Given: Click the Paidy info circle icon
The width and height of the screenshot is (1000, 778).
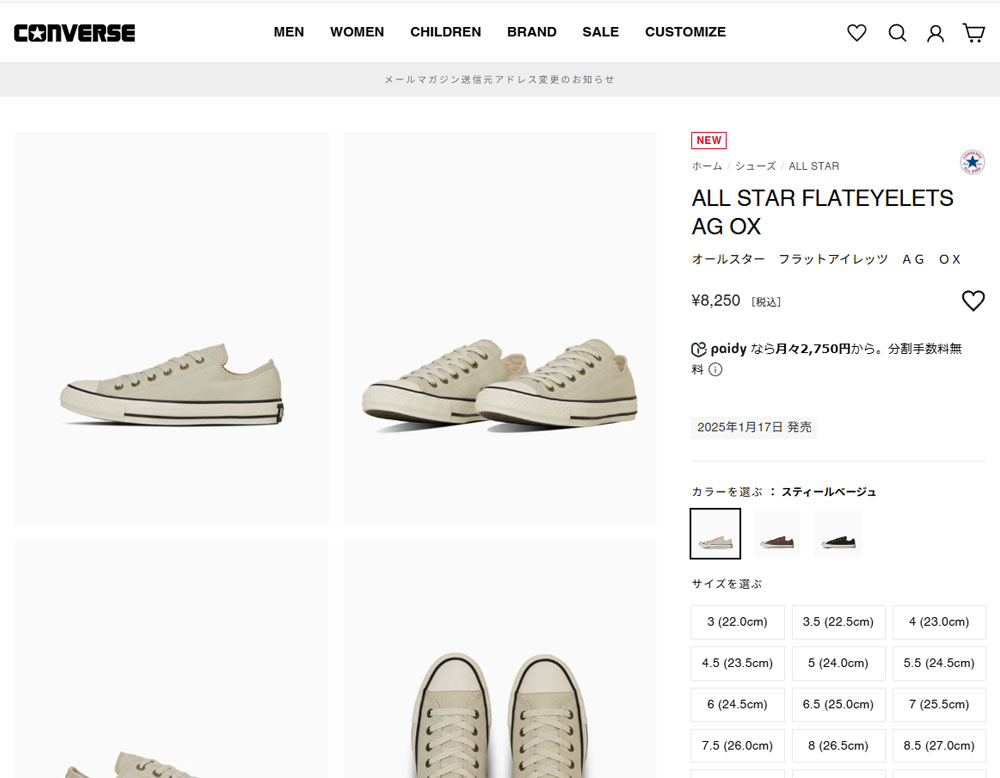Looking at the screenshot, I should [716, 369].
